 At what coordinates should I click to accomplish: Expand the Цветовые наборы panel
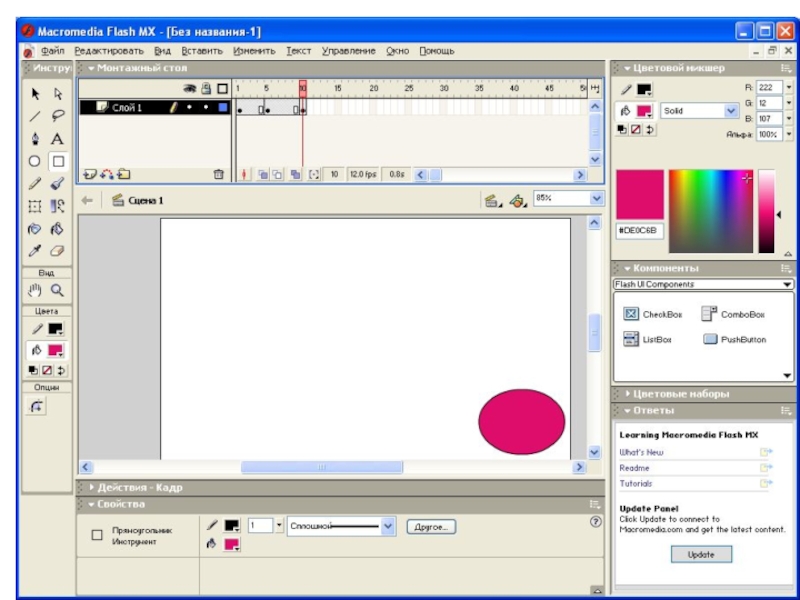pos(680,394)
